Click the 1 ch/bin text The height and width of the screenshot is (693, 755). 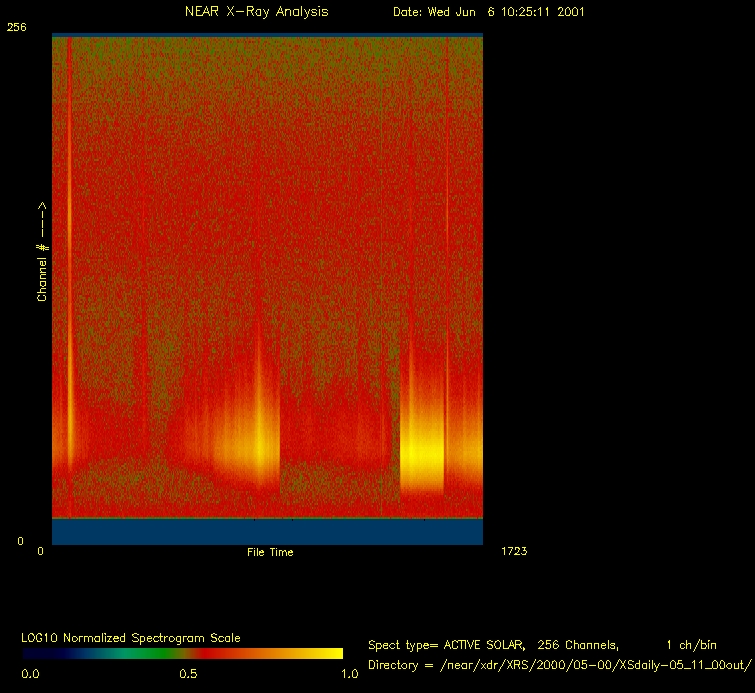click(x=691, y=645)
